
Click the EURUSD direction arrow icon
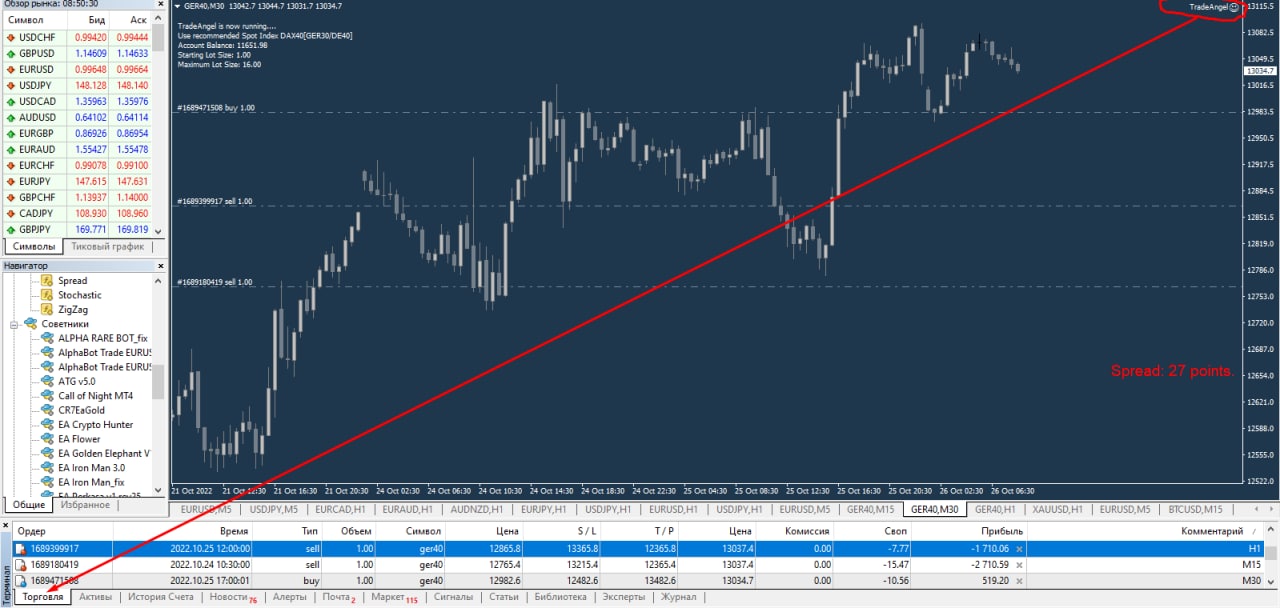tap(10, 69)
